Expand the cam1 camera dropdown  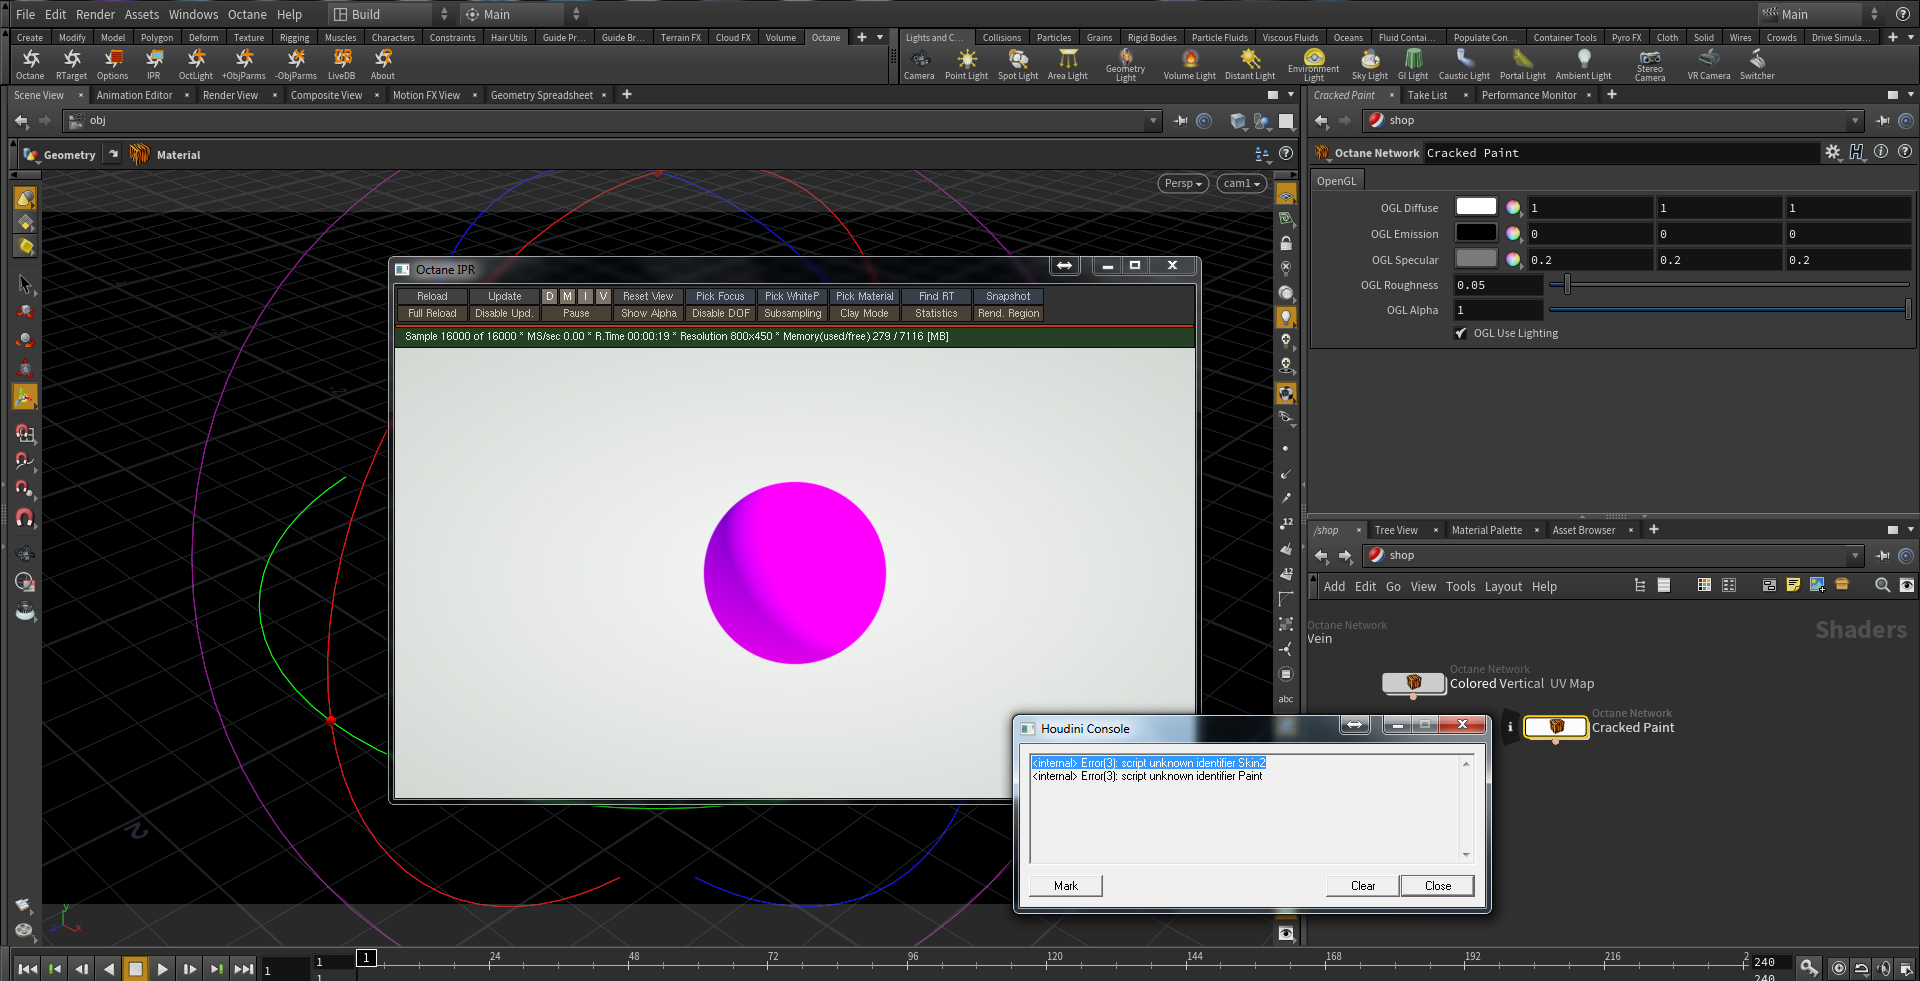coord(1241,183)
